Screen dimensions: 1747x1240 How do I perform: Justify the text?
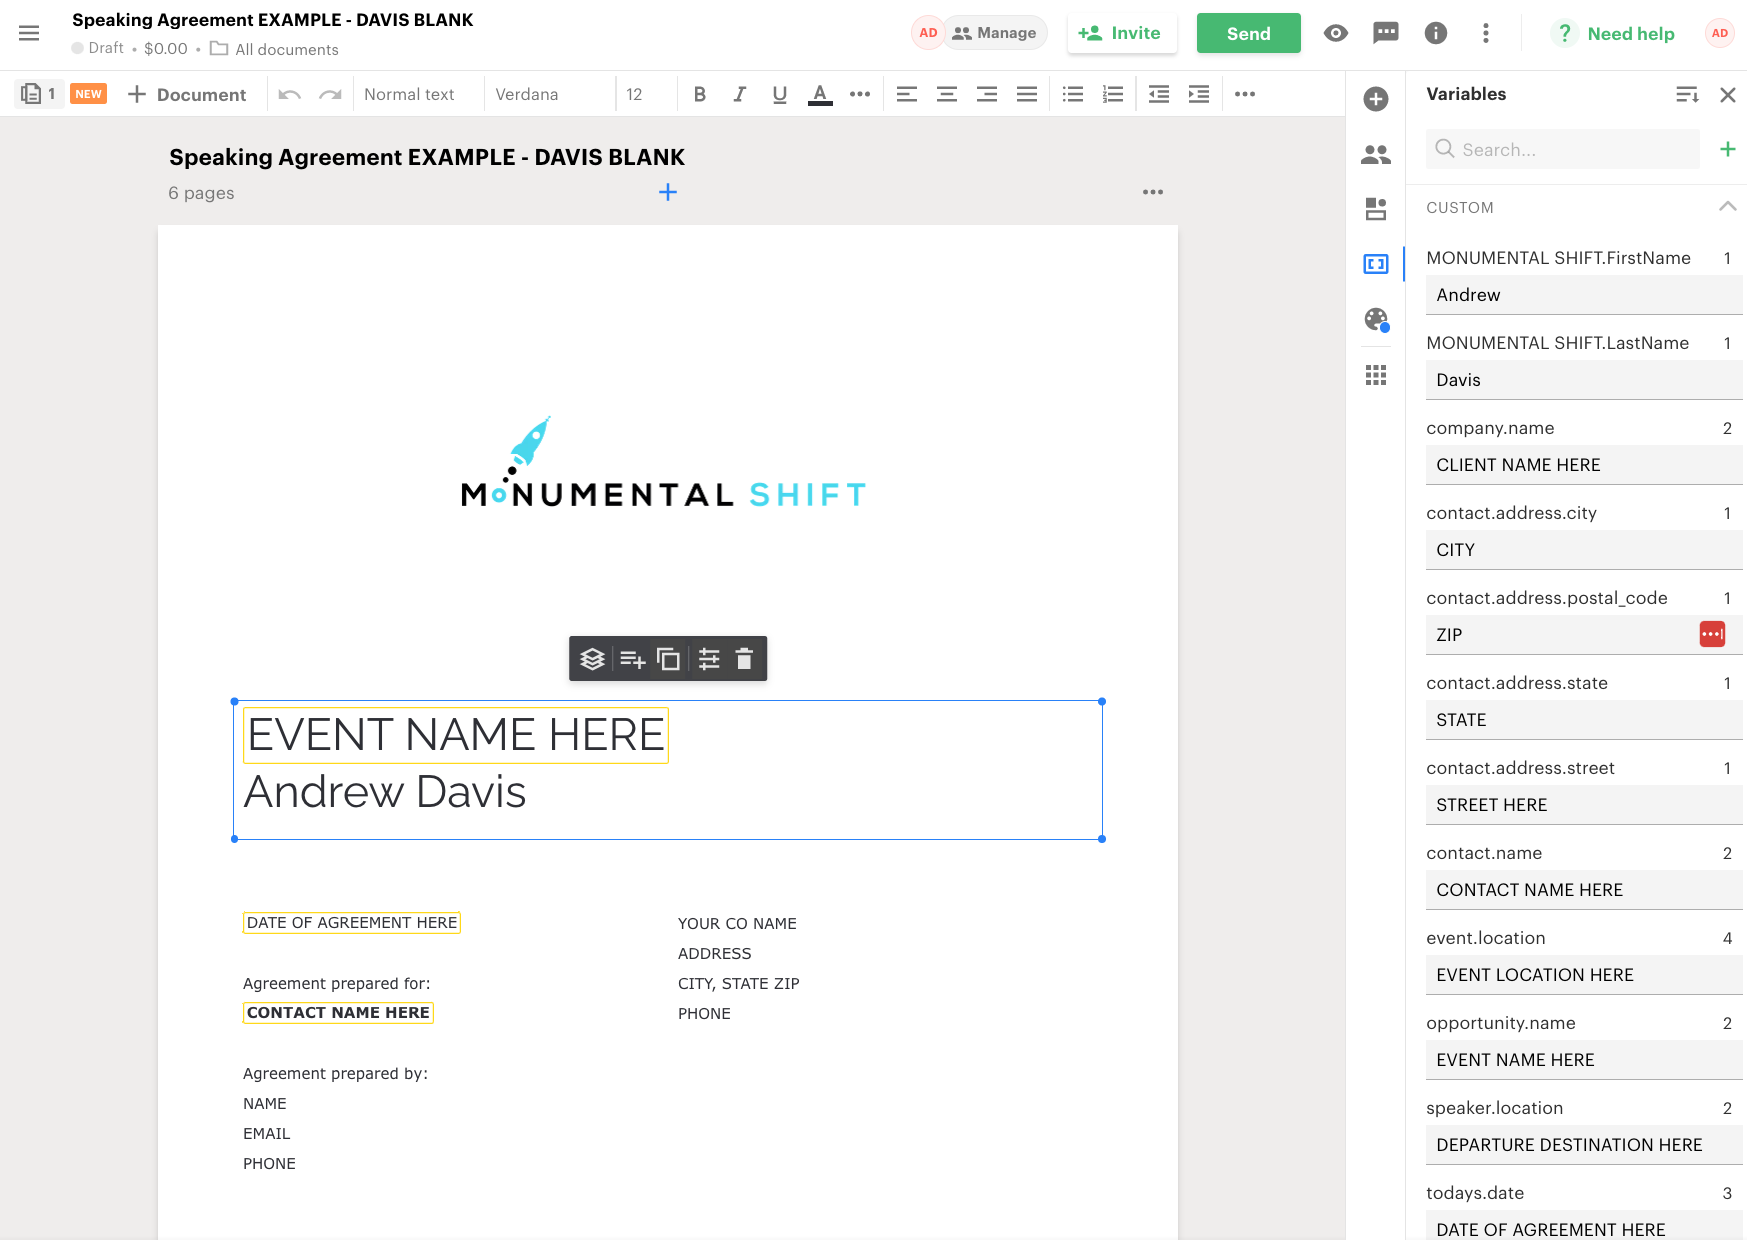1027,94
